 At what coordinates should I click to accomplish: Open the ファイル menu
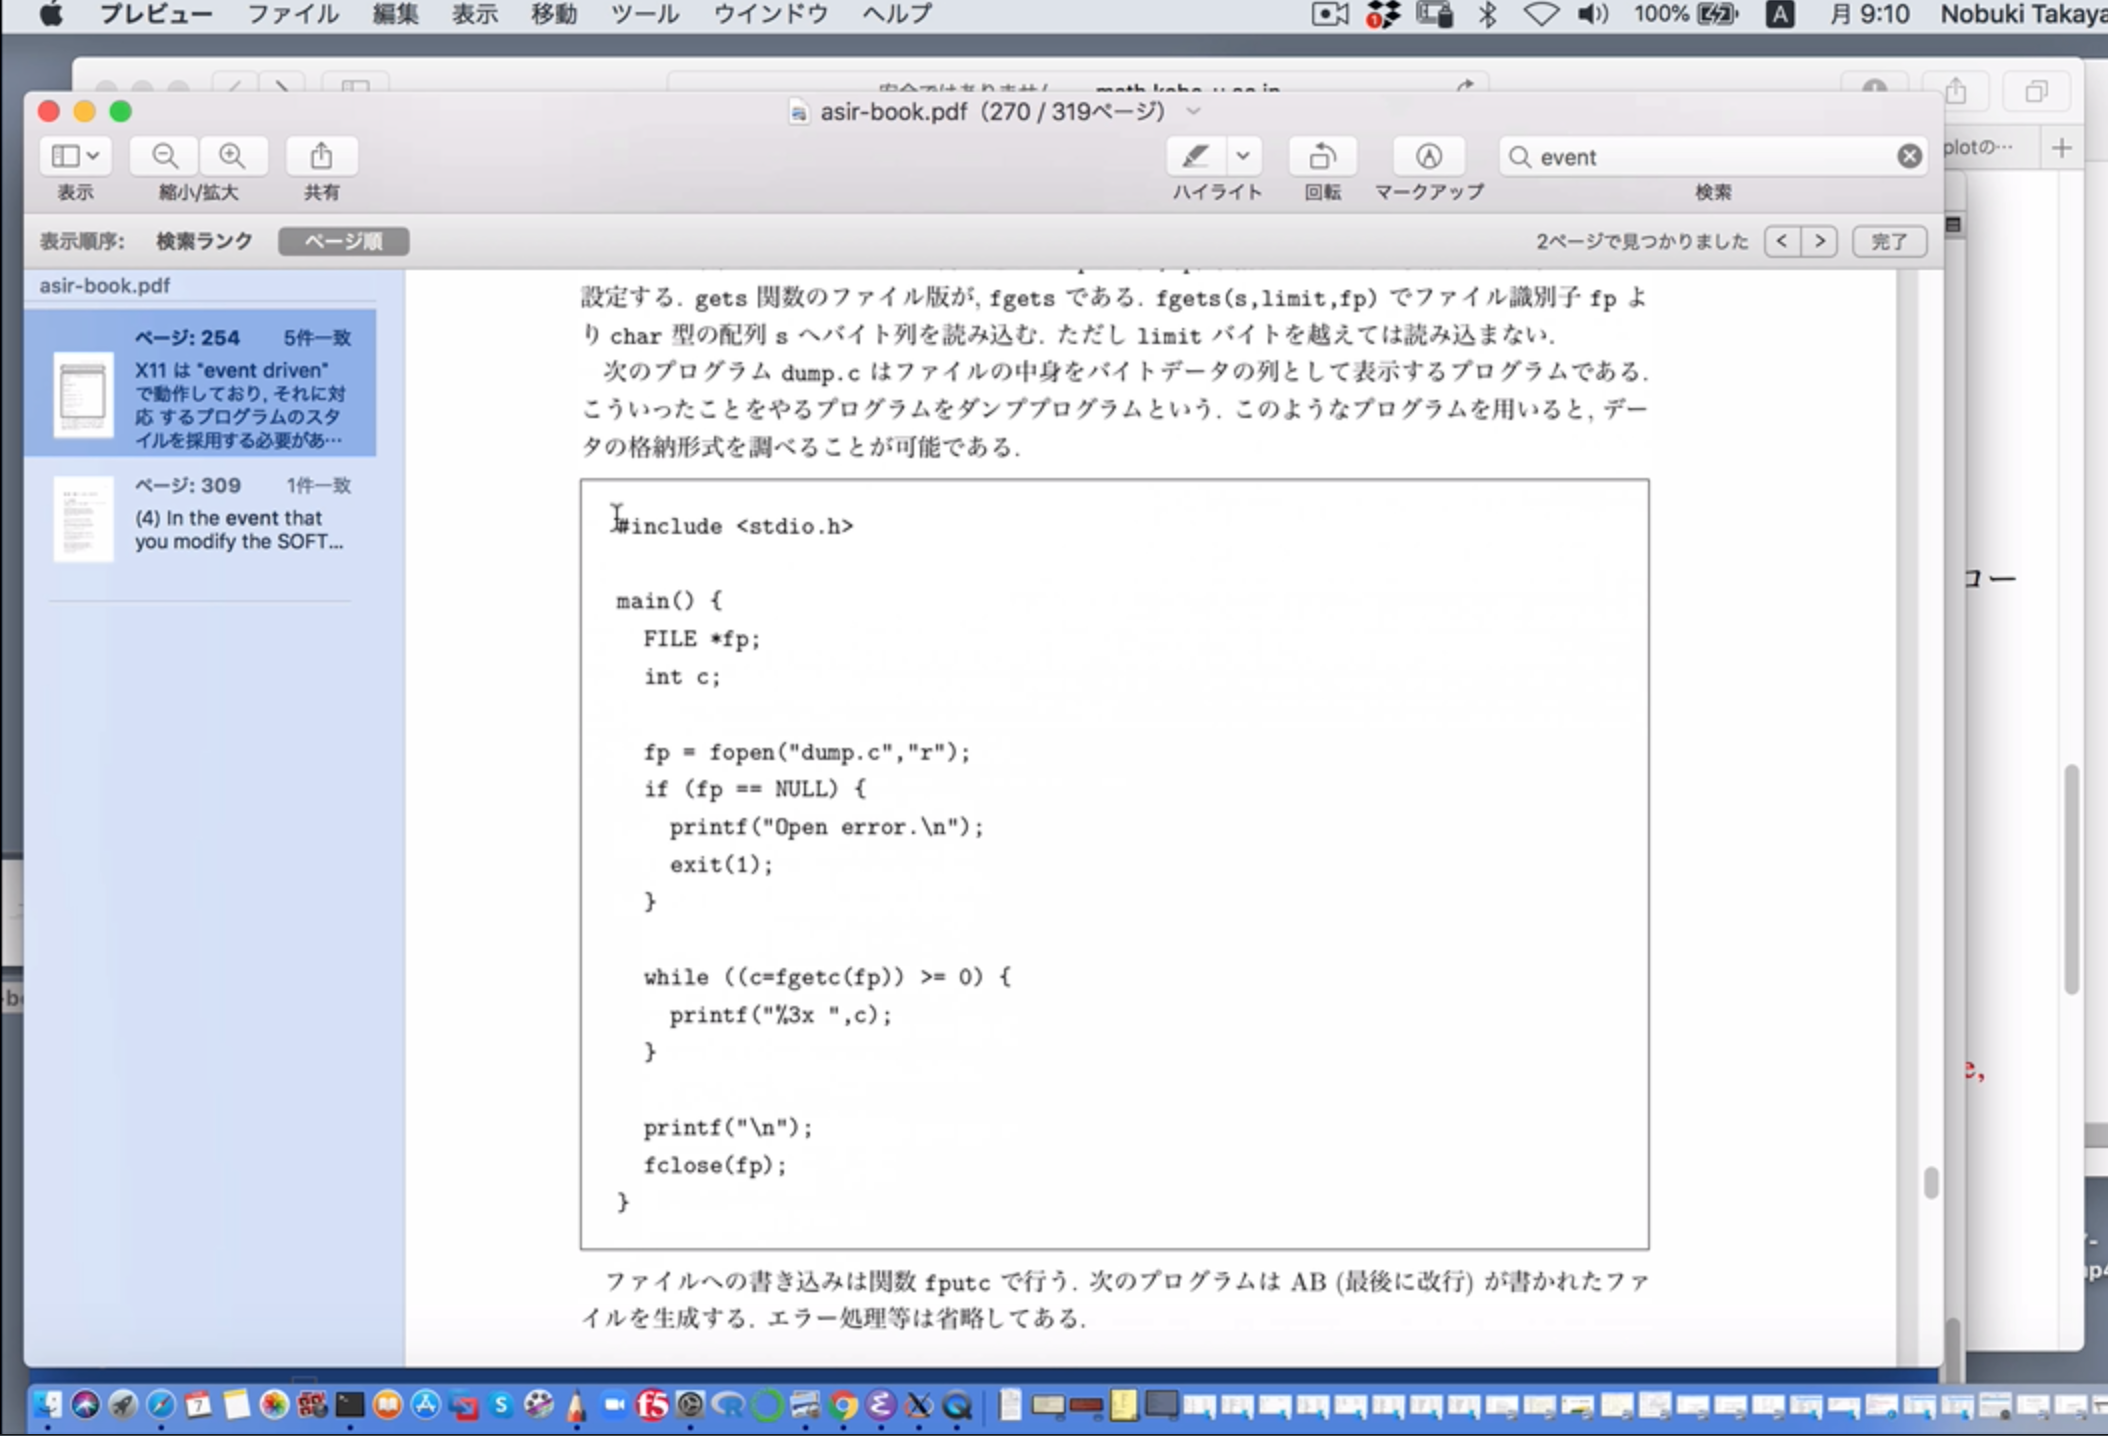pos(292,14)
